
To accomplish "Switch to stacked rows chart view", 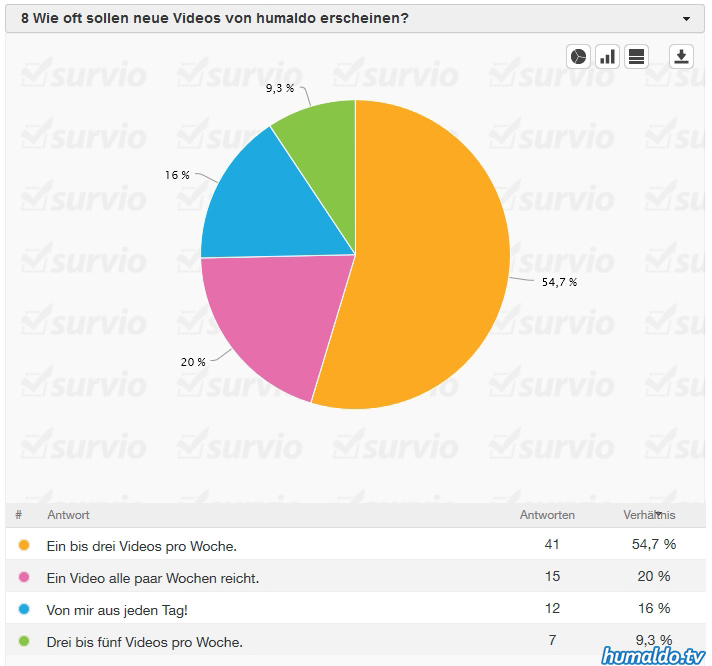I will [637, 57].
